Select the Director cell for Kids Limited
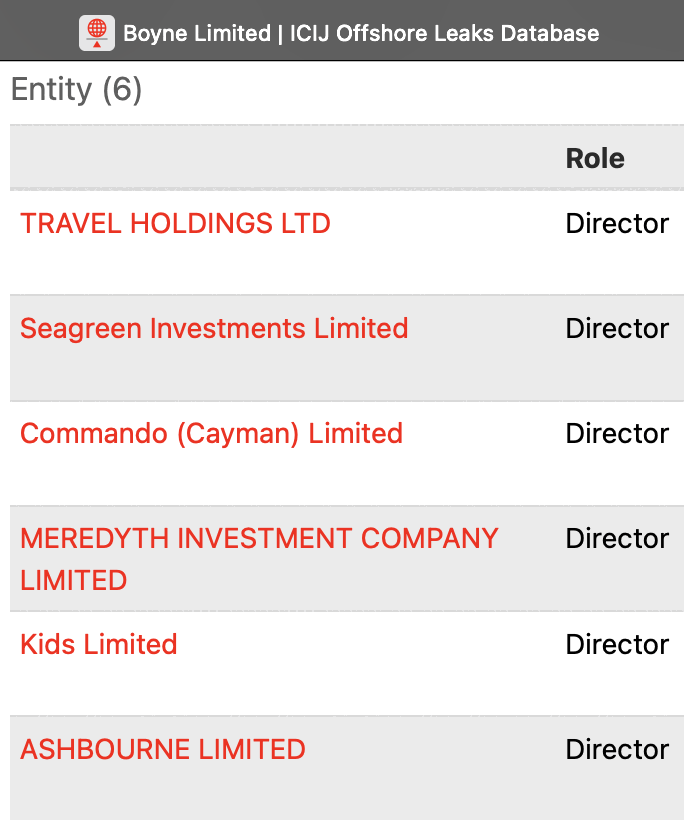Viewport: 684px width, 834px height. click(617, 644)
